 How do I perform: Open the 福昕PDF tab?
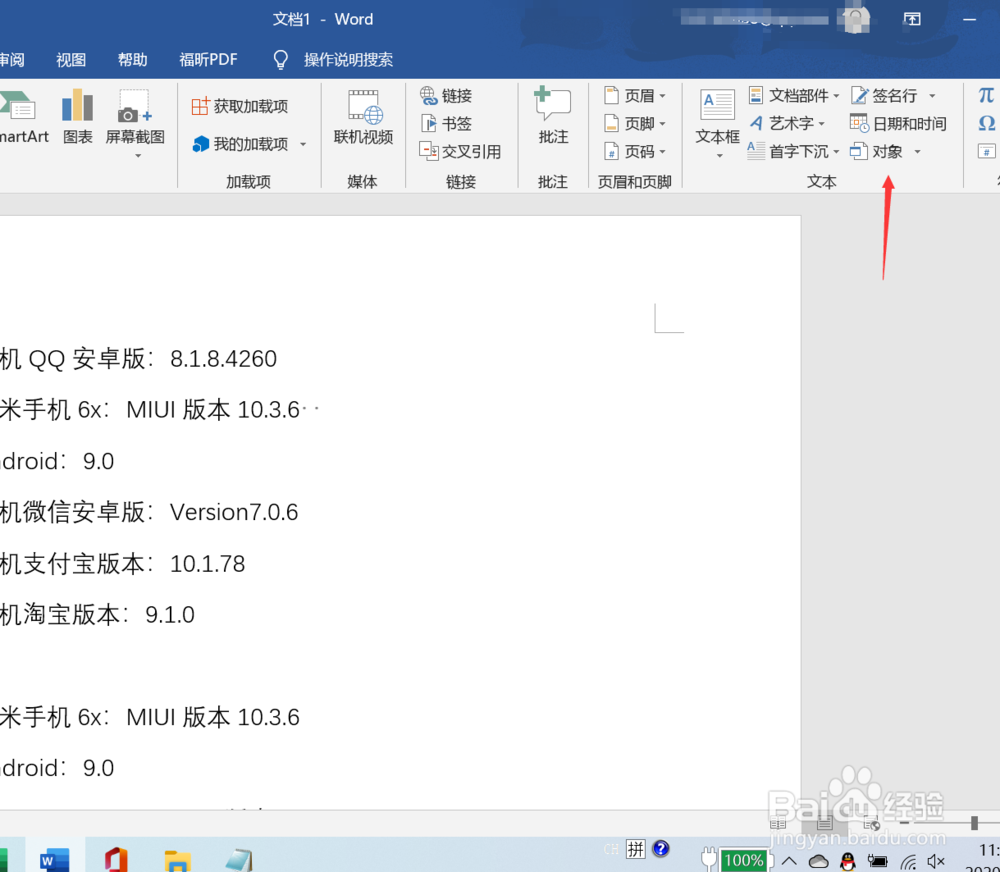208,60
